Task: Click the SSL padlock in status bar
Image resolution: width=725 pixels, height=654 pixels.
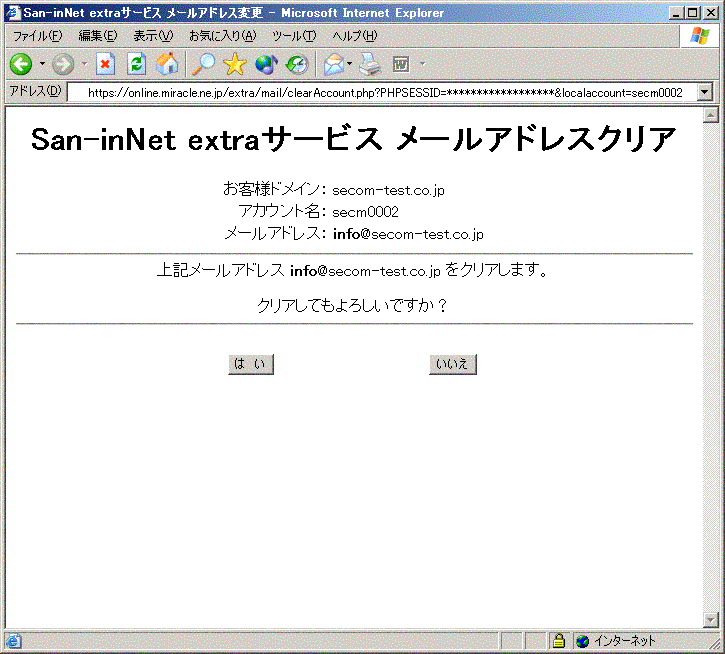Action: tap(559, 641)
